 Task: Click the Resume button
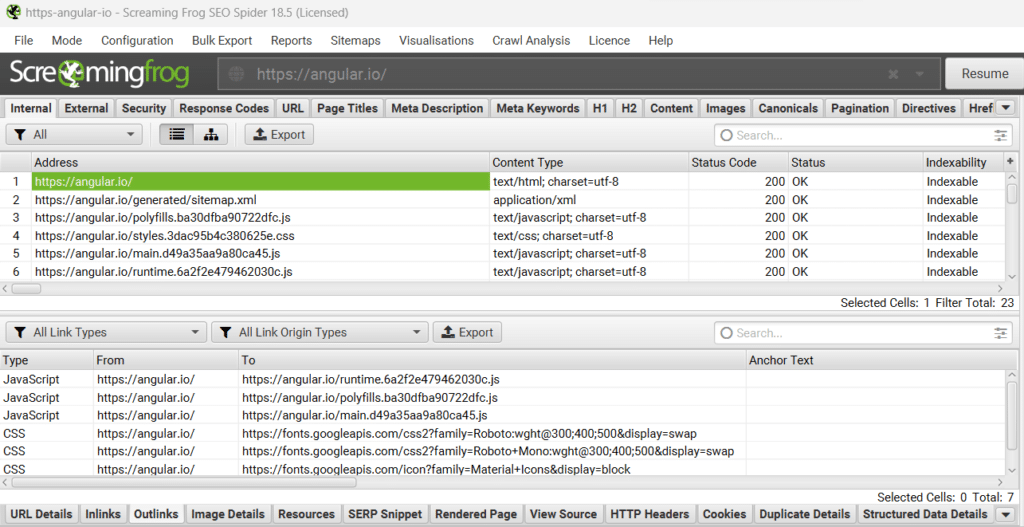[984, 74]
